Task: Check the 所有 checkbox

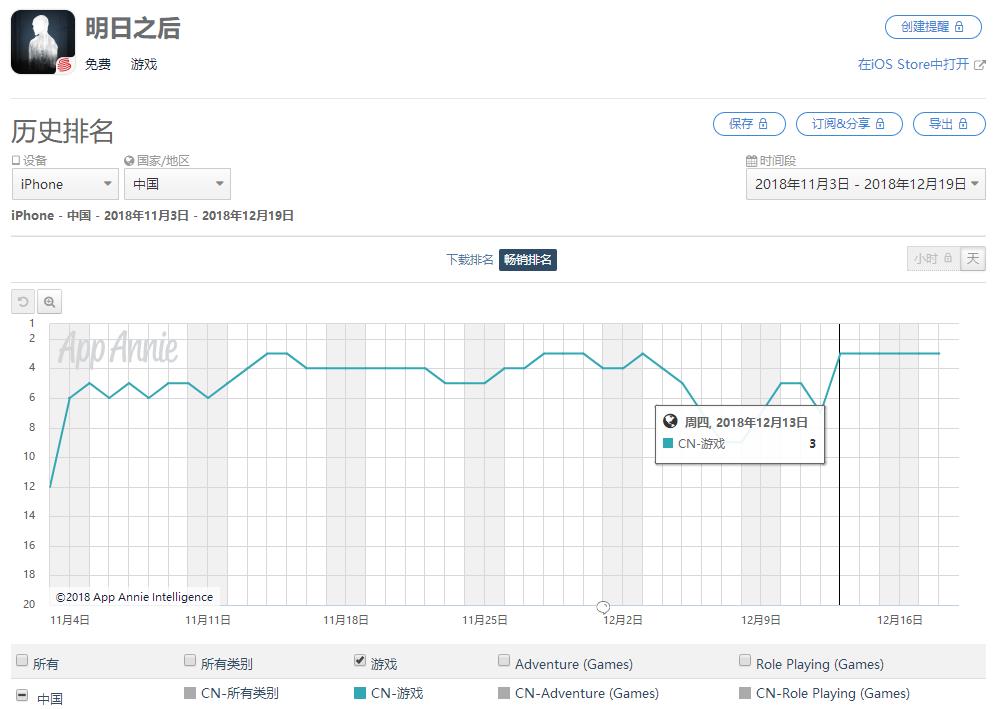Action: (x=22, y=661)
